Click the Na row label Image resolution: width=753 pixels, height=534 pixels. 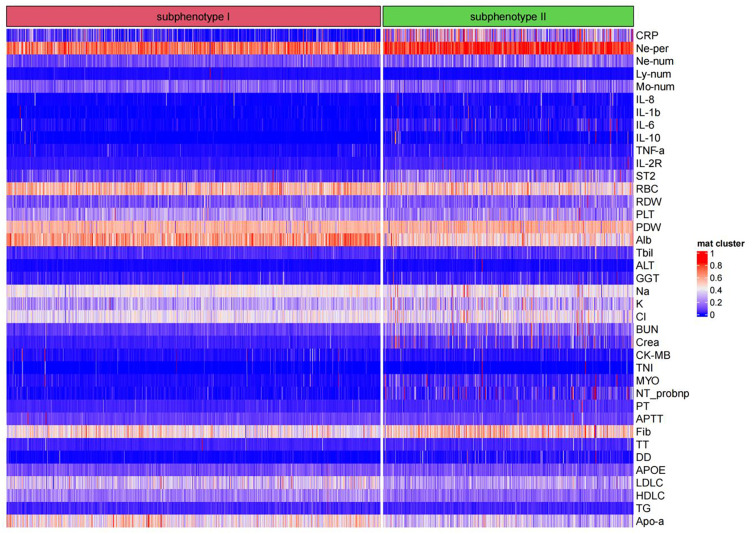[643, 291]
